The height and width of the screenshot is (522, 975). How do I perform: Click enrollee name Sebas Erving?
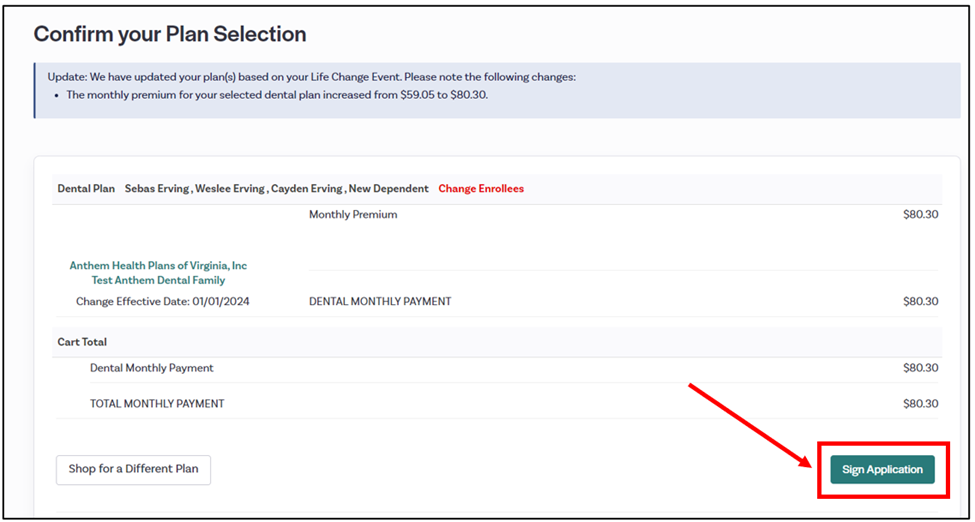coord(157,188)
